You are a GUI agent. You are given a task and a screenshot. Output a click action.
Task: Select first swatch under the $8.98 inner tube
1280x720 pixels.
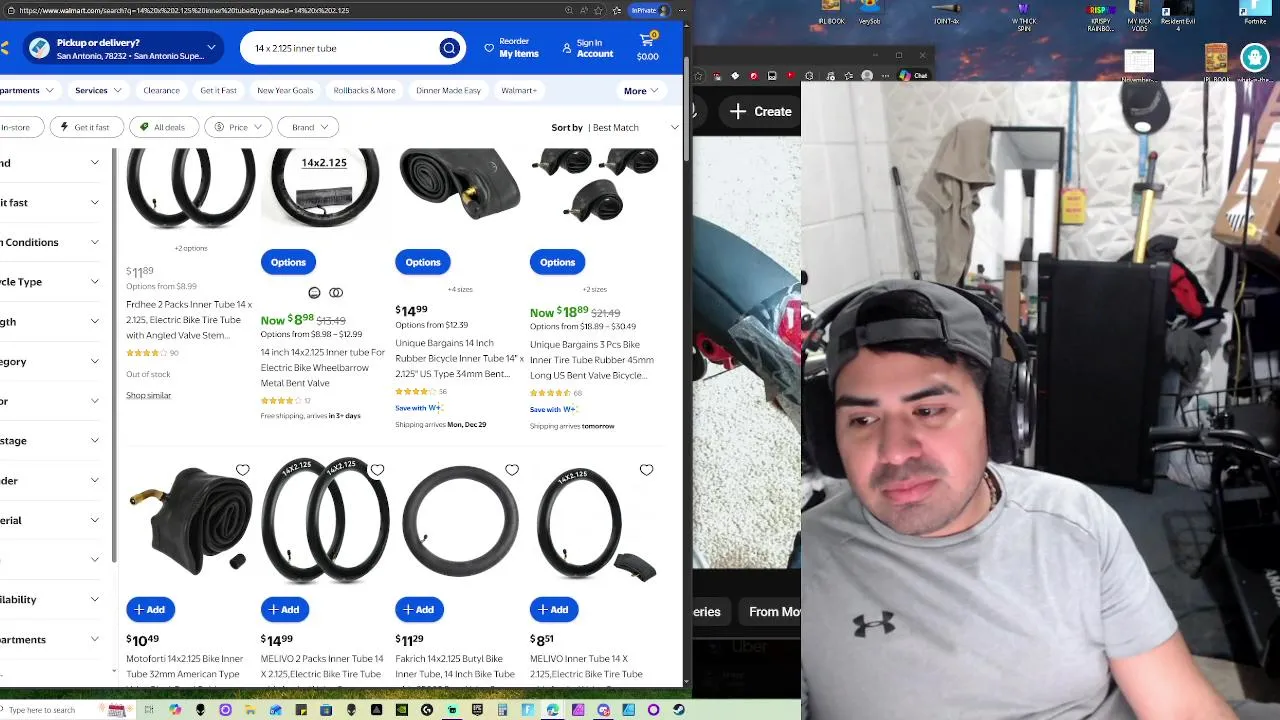314,293
